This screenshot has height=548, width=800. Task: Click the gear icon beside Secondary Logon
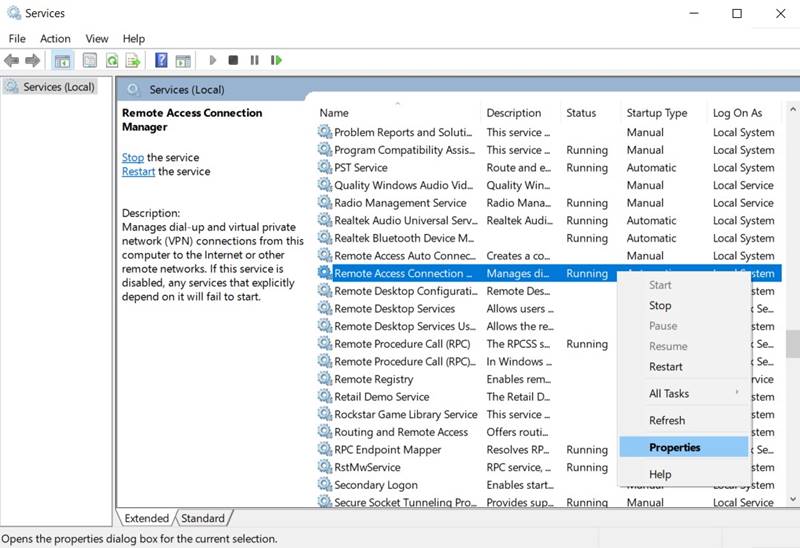324,484
